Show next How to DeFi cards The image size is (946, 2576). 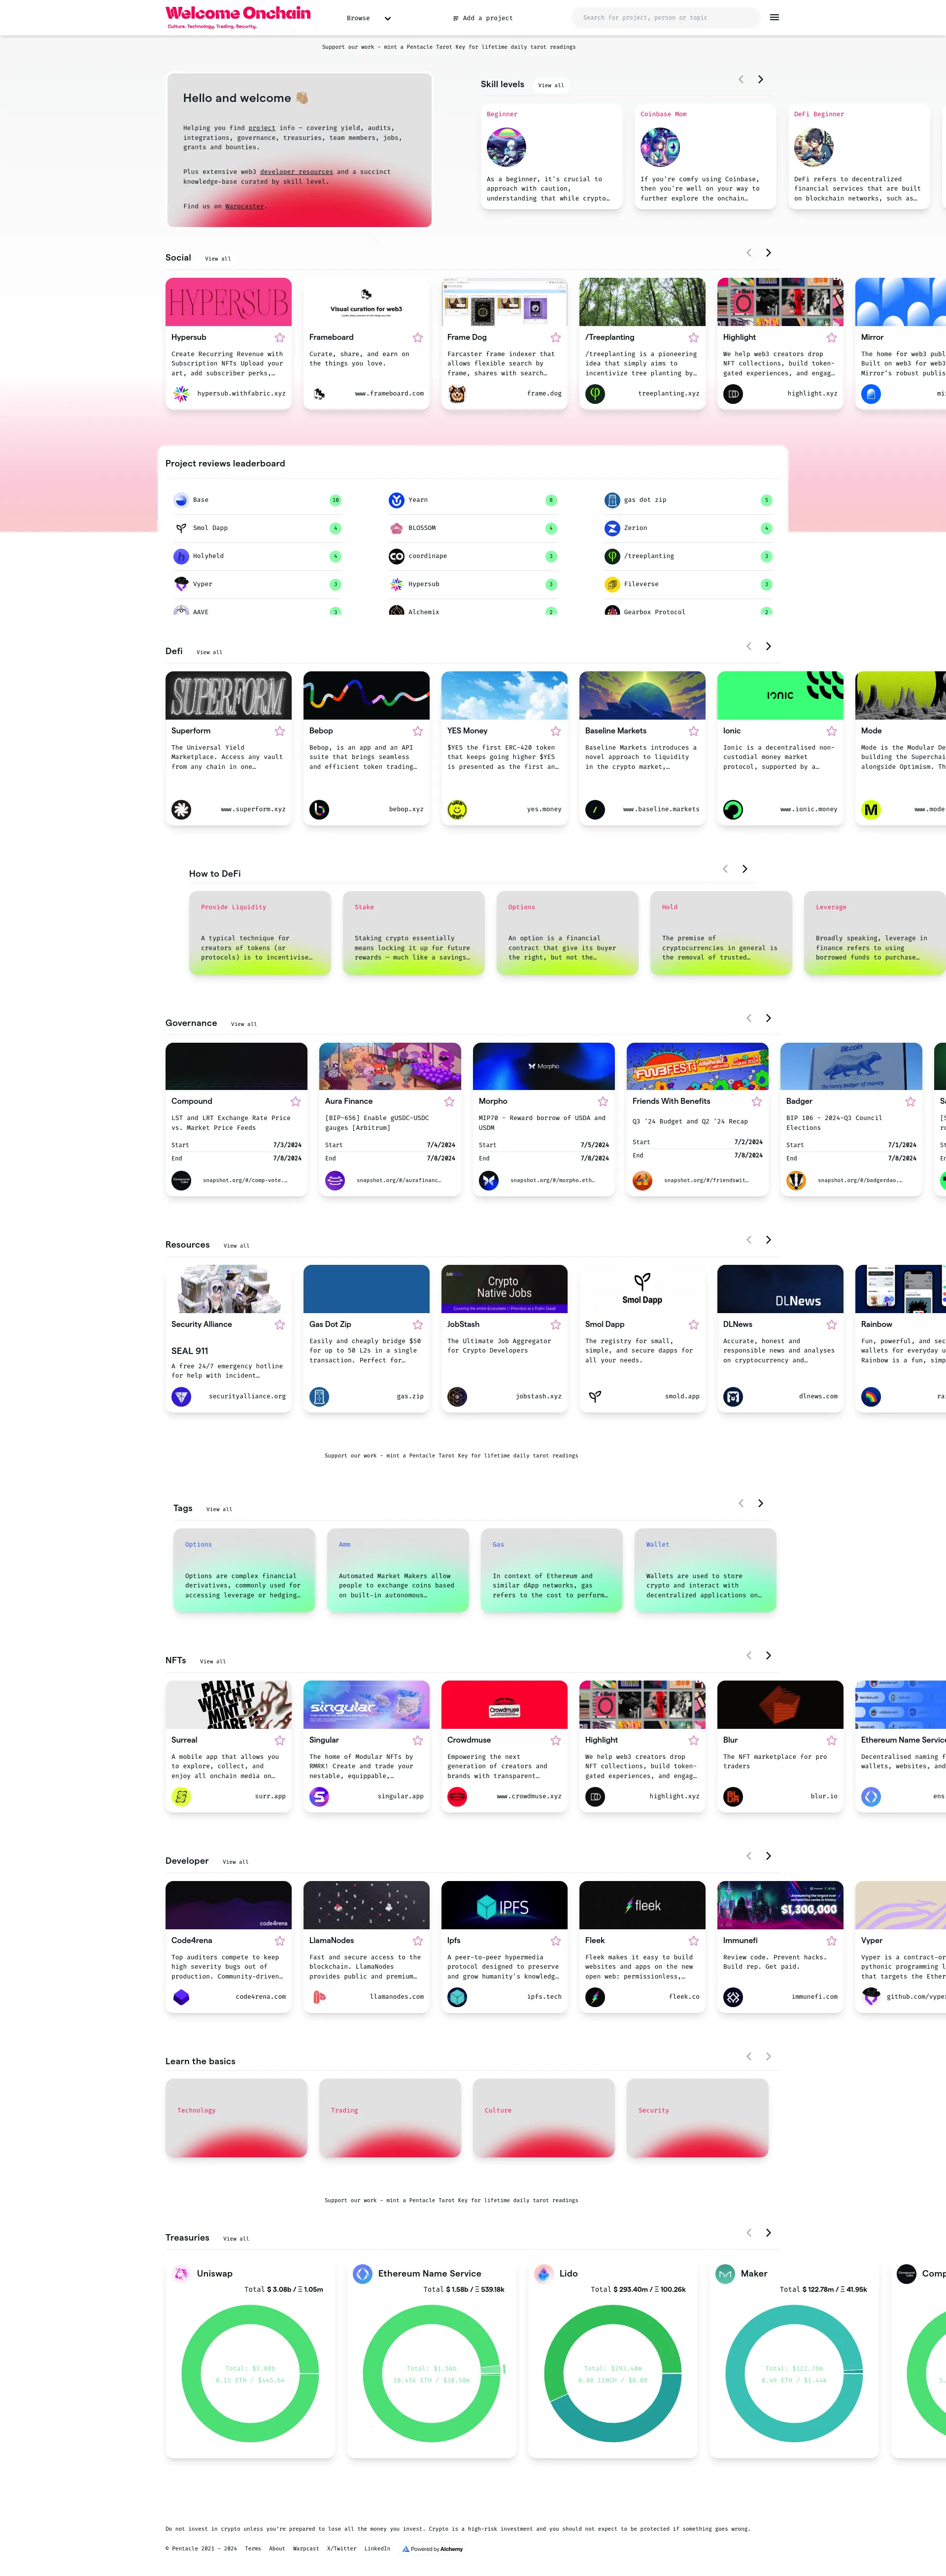click(x=745, y=869)
